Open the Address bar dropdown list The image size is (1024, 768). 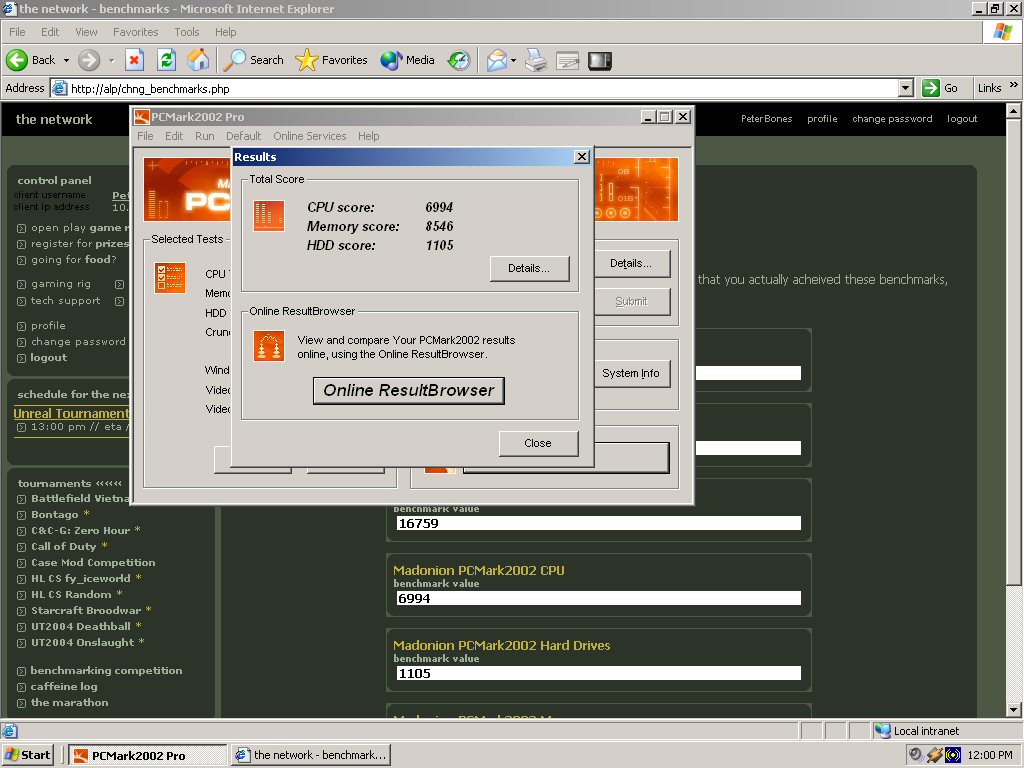tap(905, 88)
